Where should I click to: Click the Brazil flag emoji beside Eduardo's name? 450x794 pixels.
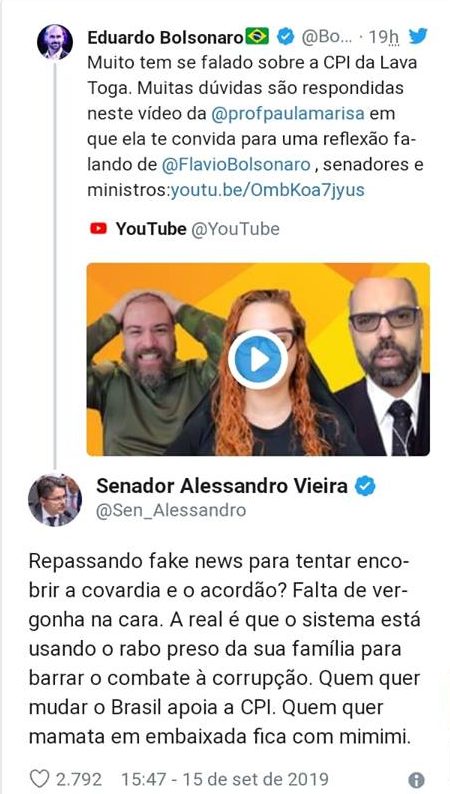(x=257, y=36)
